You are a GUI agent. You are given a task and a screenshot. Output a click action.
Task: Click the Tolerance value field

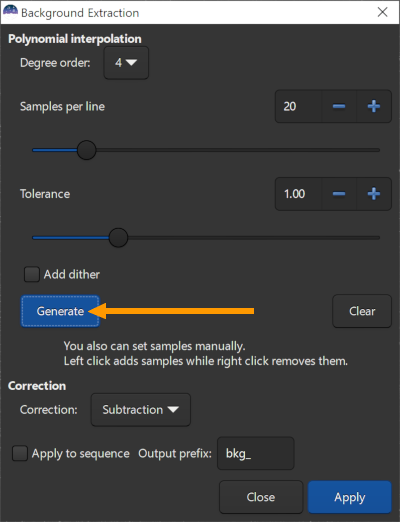point(299,194)
